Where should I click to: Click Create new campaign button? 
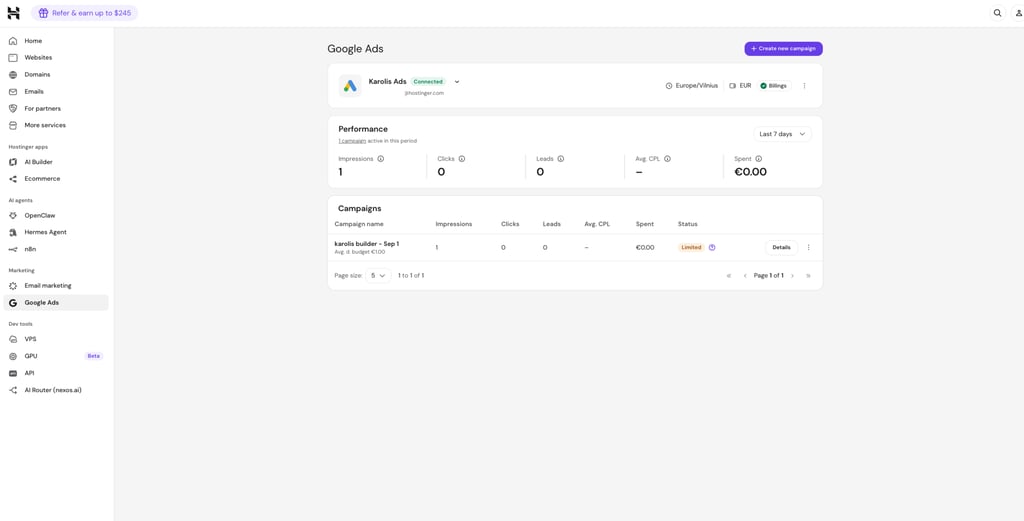coord(783,49)
